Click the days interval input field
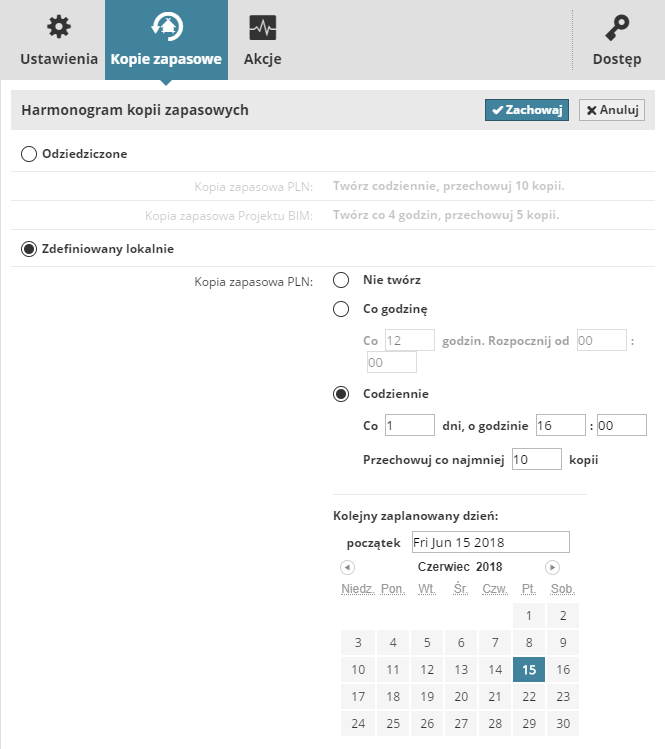 click(x=409, y=425)
